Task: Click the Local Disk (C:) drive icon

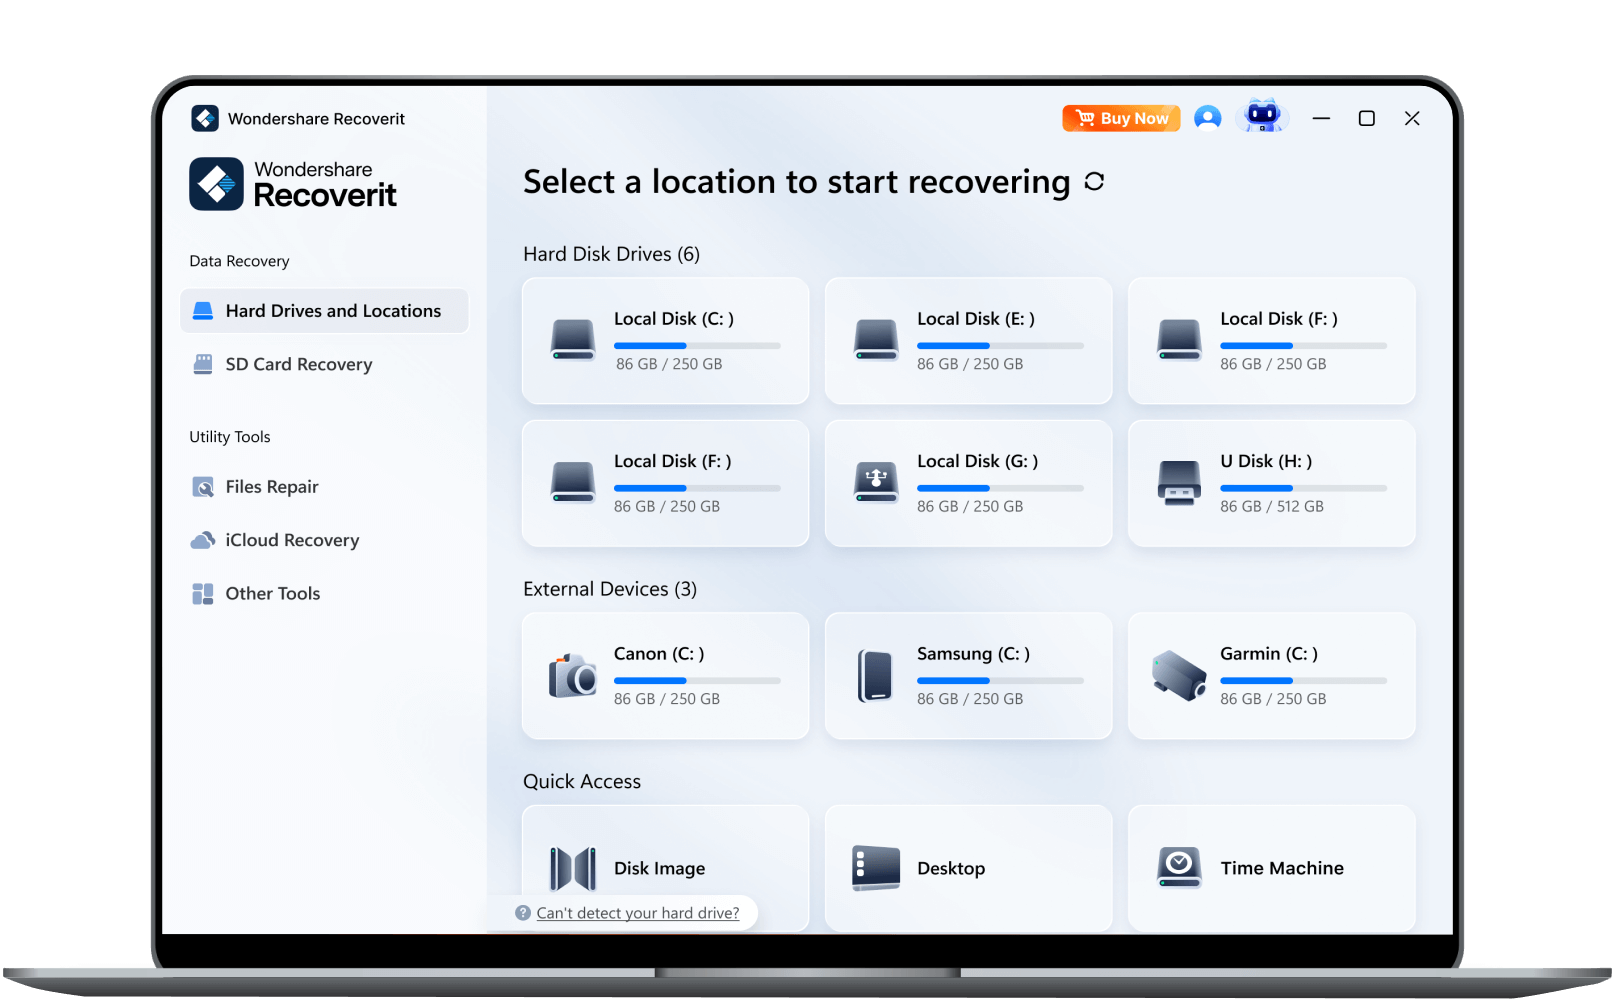Action: click(x=573, y=340)
